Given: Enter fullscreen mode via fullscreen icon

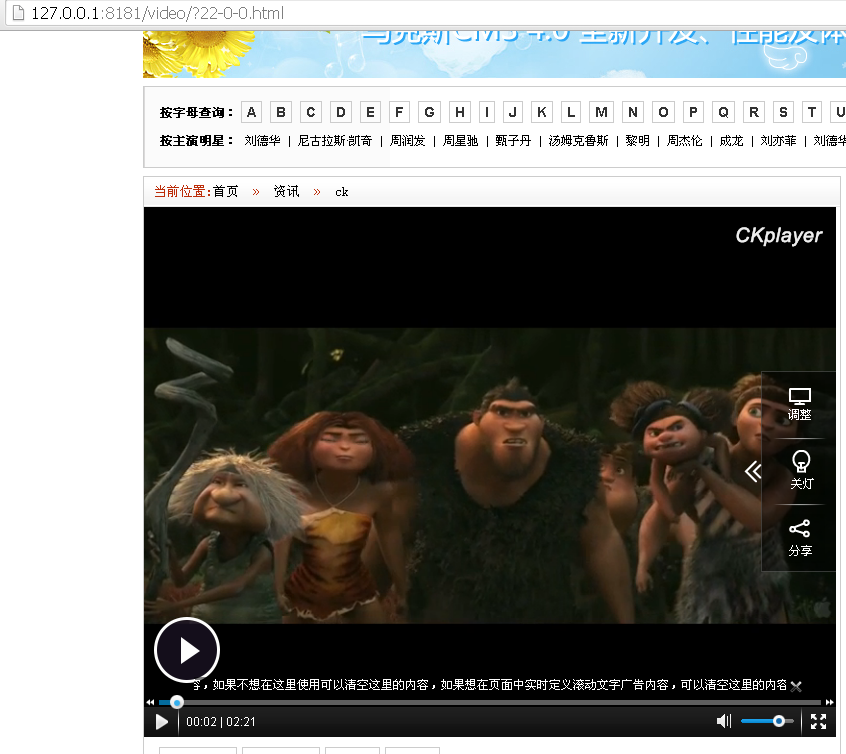Looking at the screenshot, I should [818, 722].
